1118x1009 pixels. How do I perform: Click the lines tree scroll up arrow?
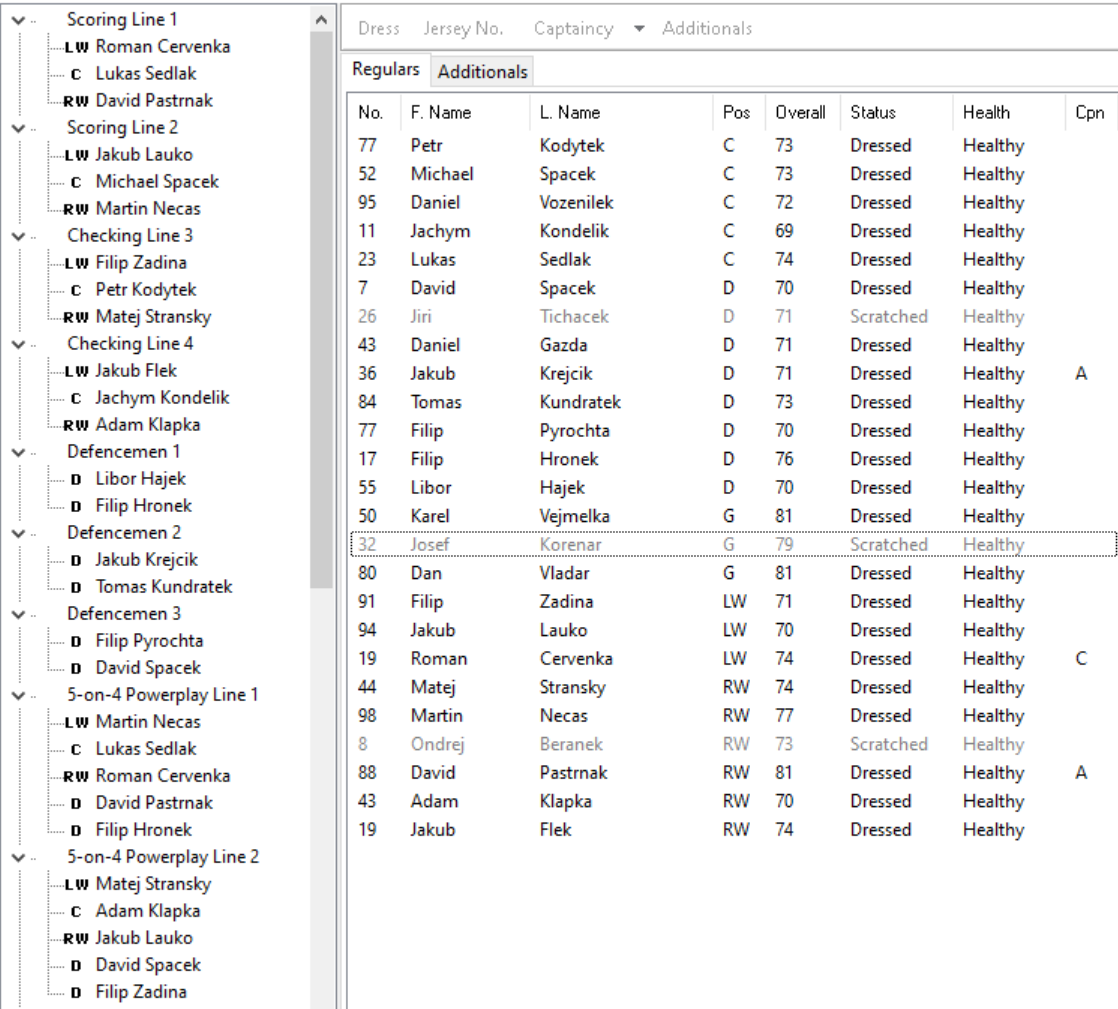pyautogui.click(x=322, y=20)
